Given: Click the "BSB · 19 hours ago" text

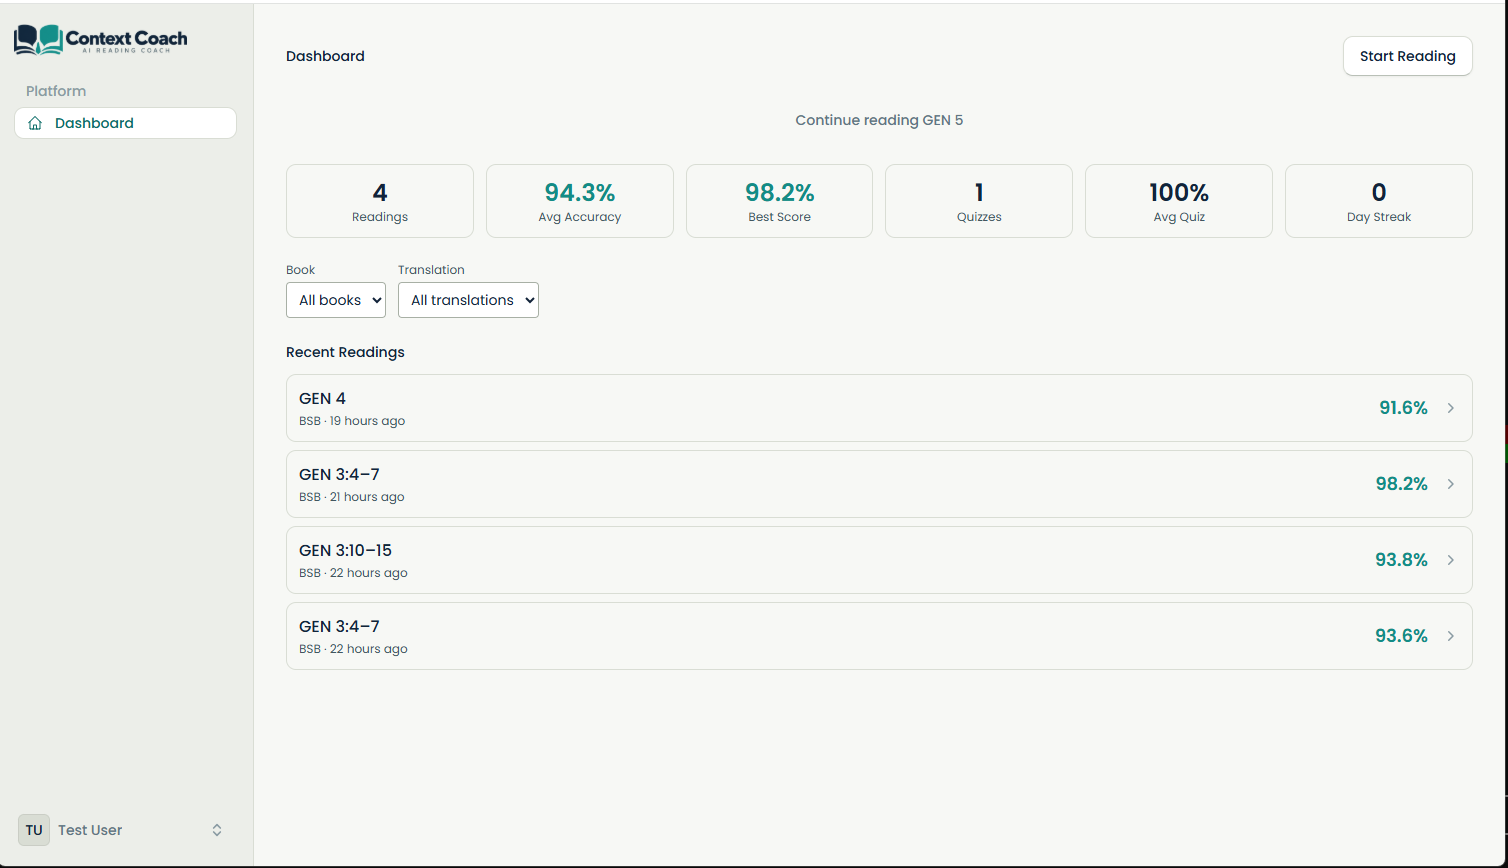Looking at the screenshot, I should click(352, 421).
